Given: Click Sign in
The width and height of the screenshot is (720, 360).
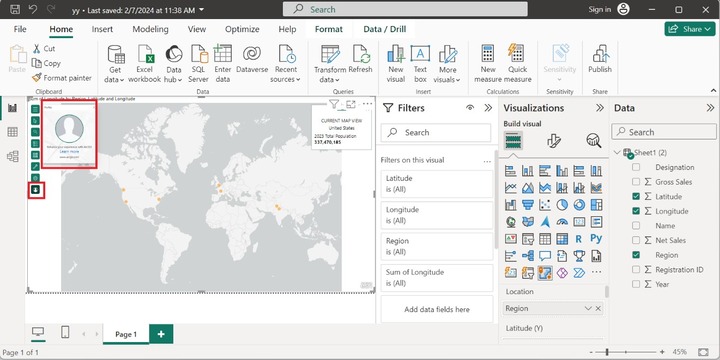Looking at the screenshot, I should [600, 9].
